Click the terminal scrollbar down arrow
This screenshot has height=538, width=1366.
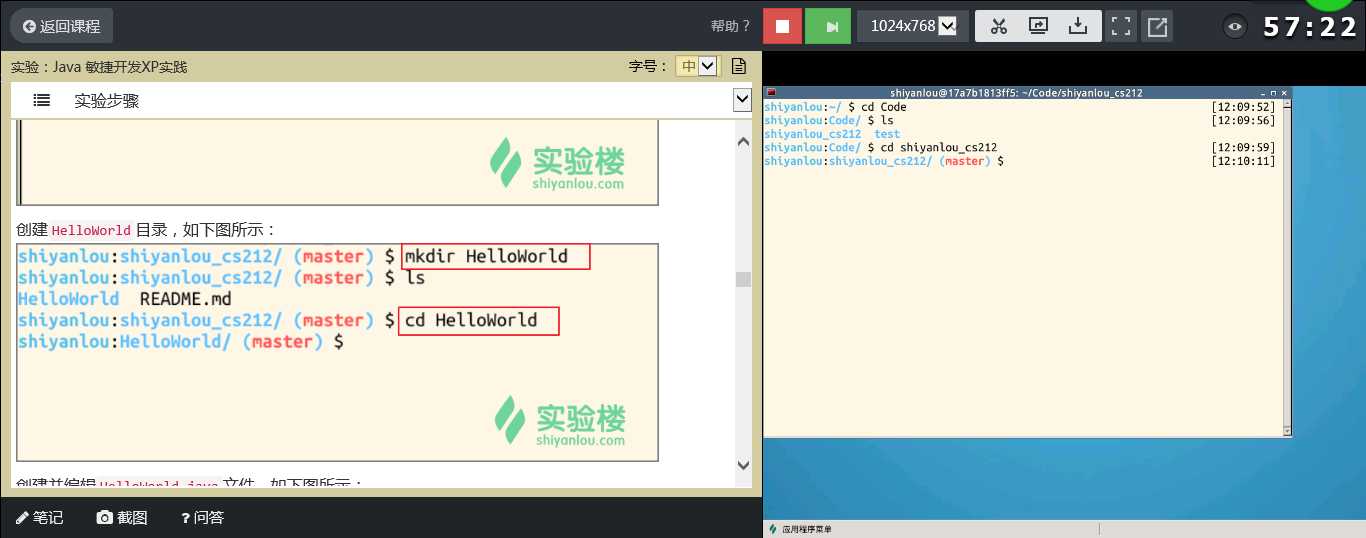(1287, 430)
